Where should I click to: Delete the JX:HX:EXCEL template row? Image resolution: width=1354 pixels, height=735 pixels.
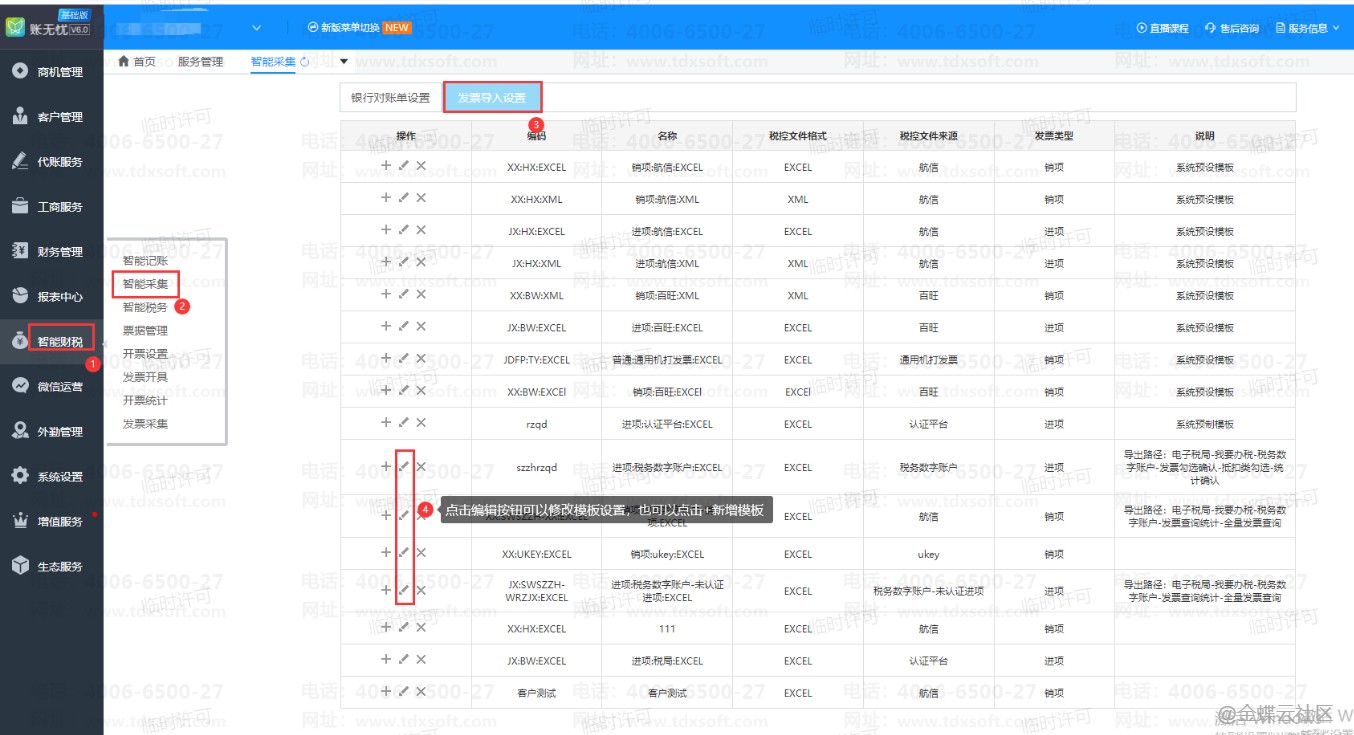pyautogui.click(x=421, y=230)
